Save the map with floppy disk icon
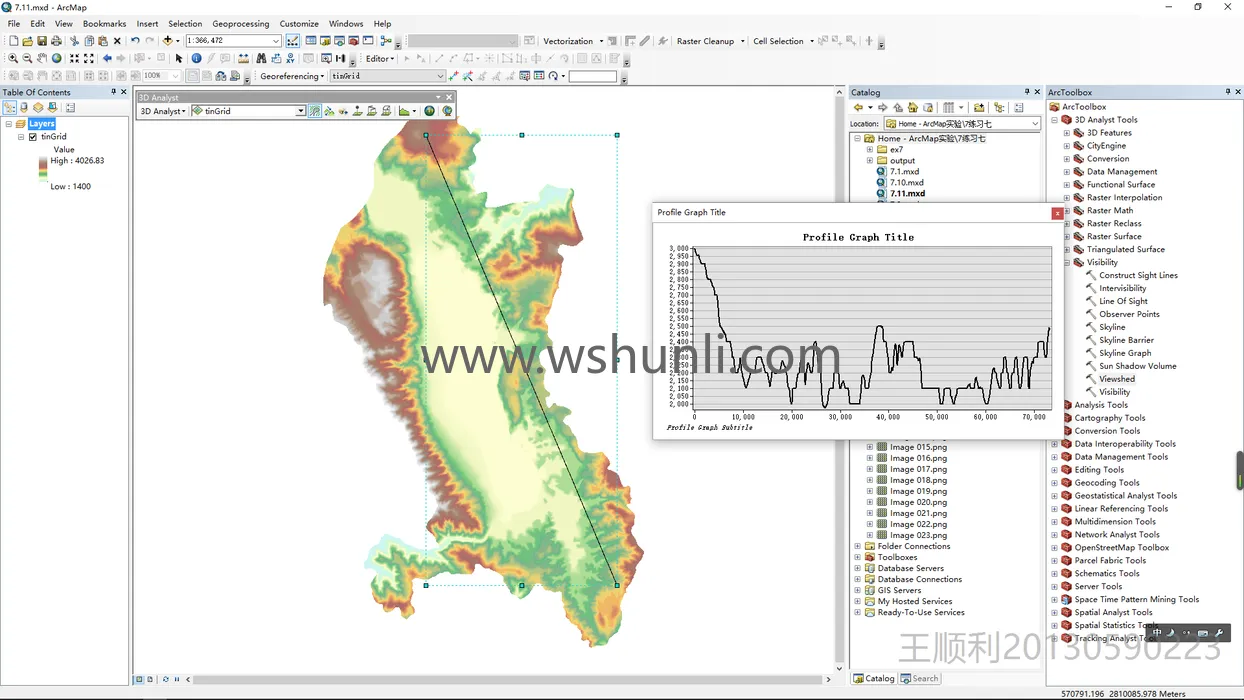The height and width of the screenshot is (700, 1244). (42, 41)
